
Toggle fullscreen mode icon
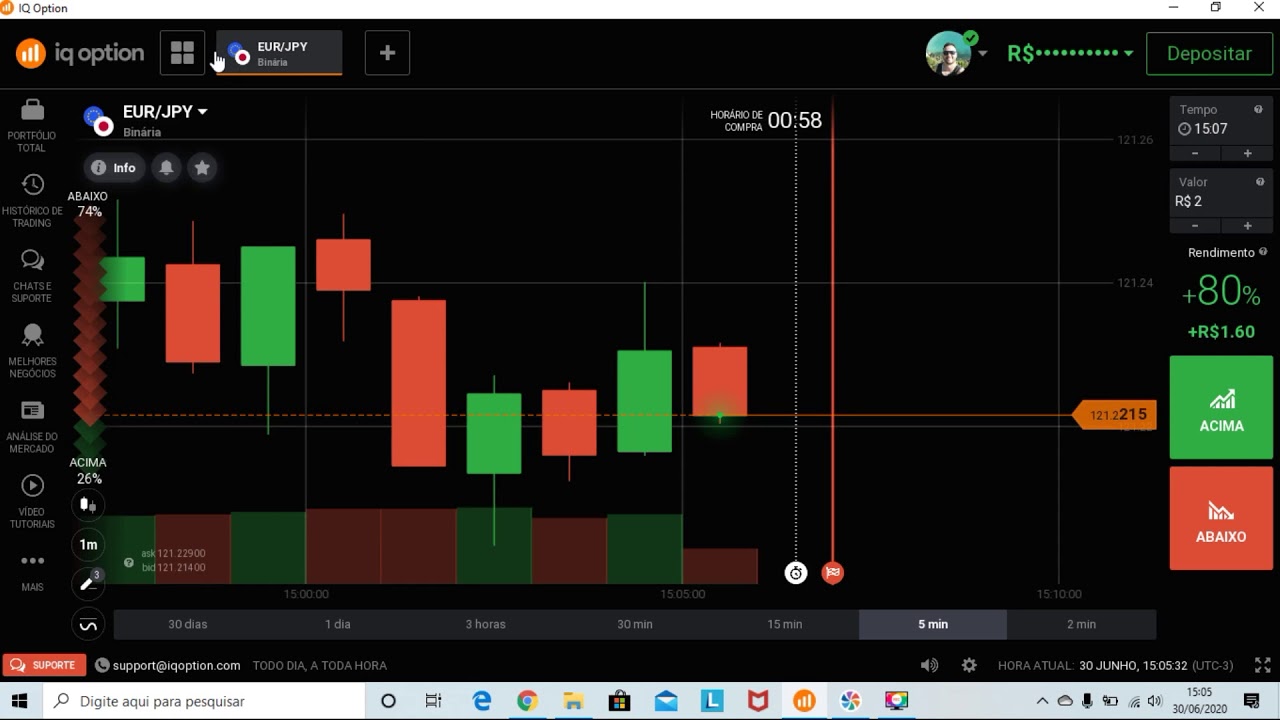[x=1263, y=665]
